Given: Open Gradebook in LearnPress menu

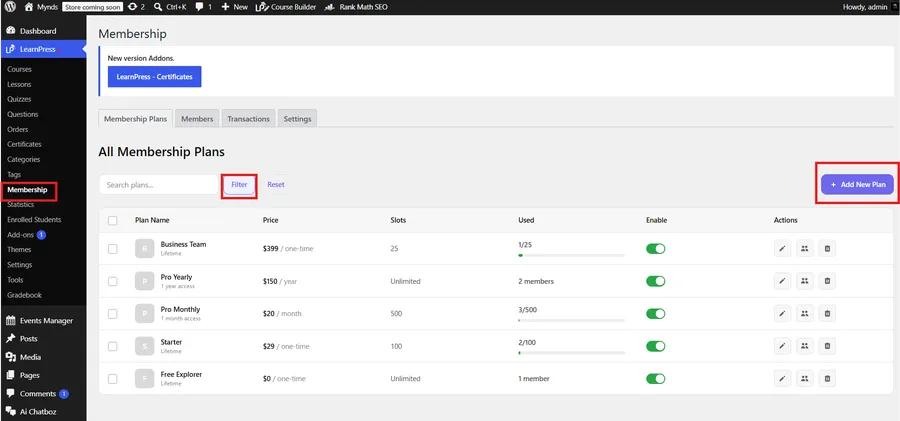Looking at the screenshot, I should pyautogui.click(x=24, y=295).
